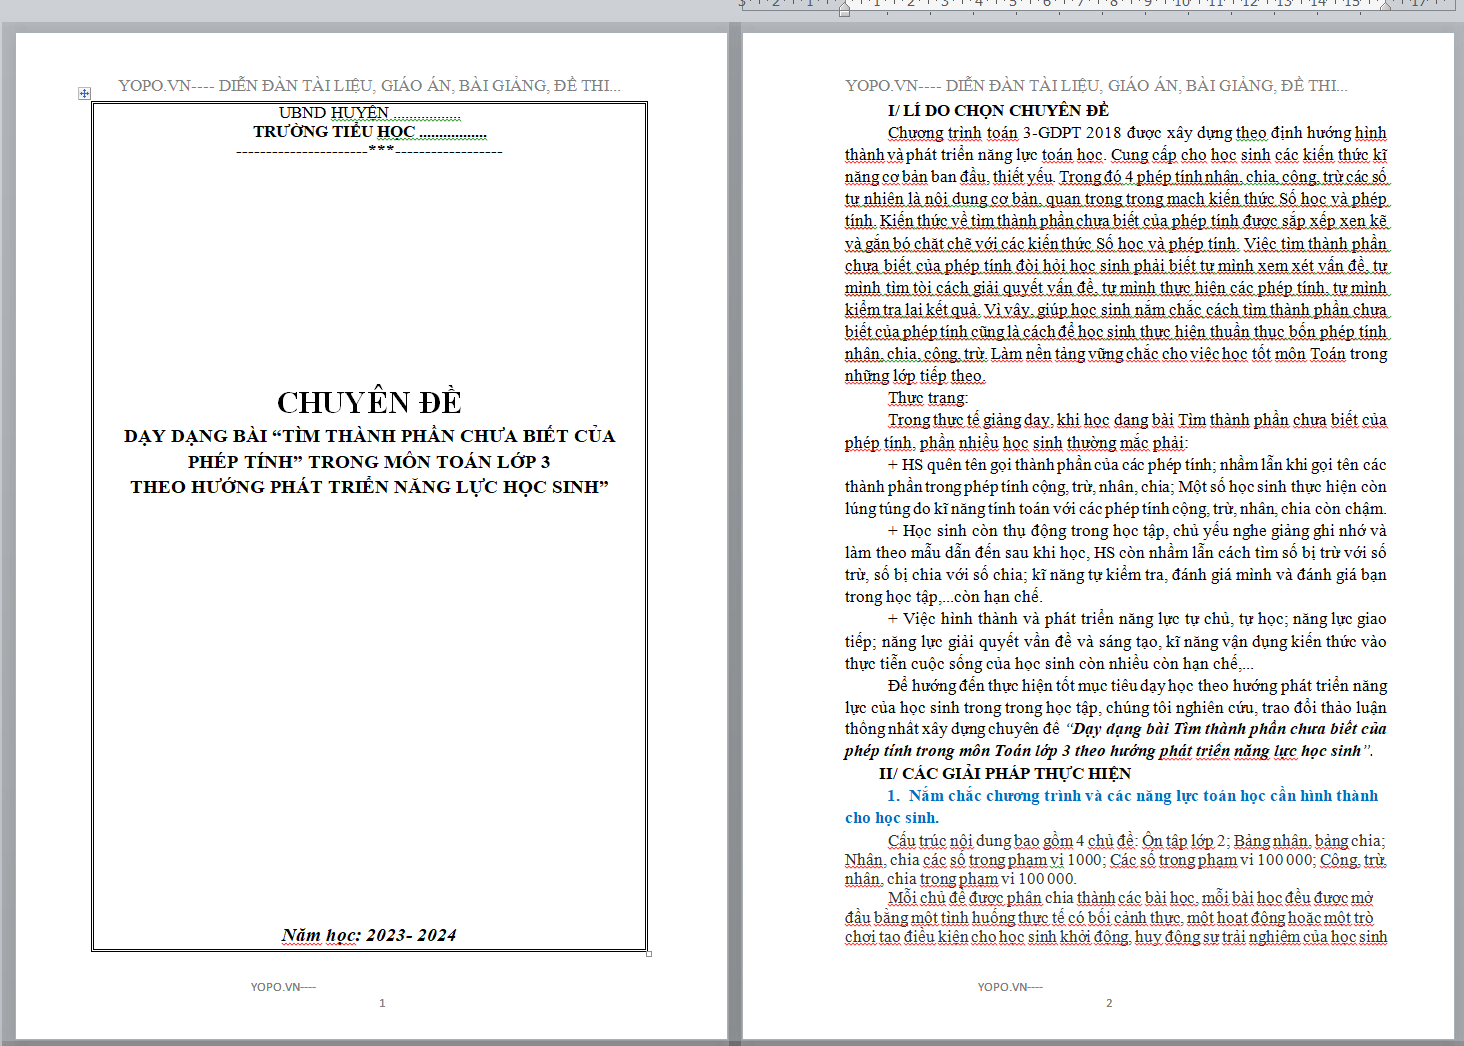This screenshot has width=1464, height=1046.
Task: Click the line starting 'Cấu trúc nội dung bao gồm 4 chủ đề'
Action: pyautogui.click(x=1137, y=841)
